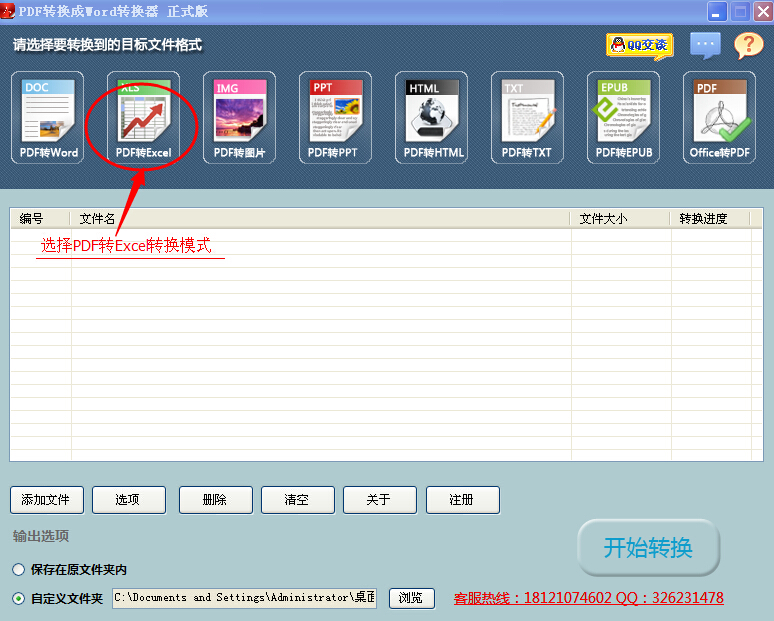Viewport: 774px width, 621px height.
Task: Click the 文件名 column header
Action: click(320, 219)
